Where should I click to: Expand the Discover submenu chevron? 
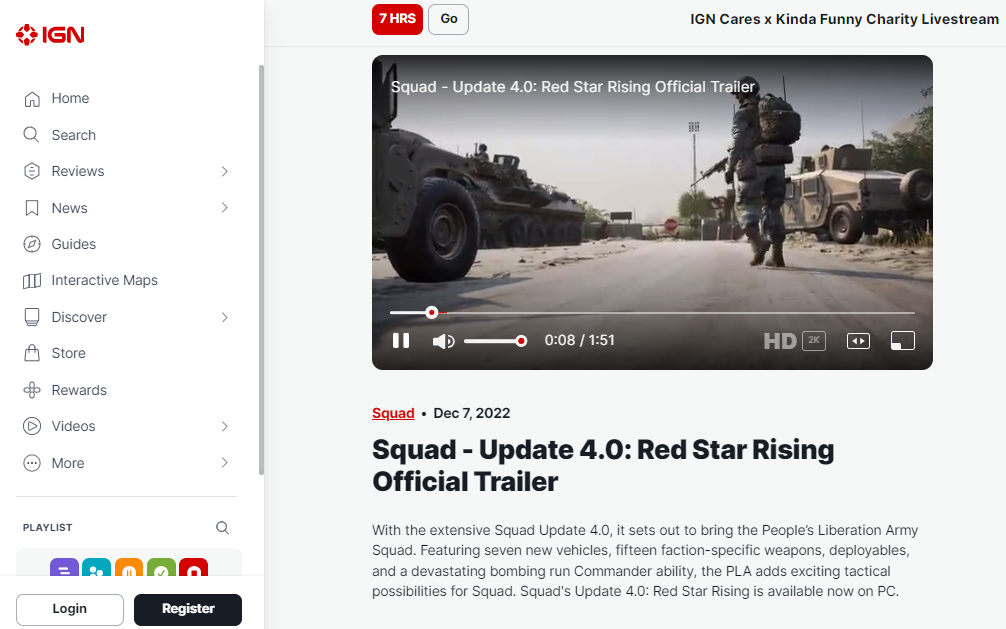(225, 317)
